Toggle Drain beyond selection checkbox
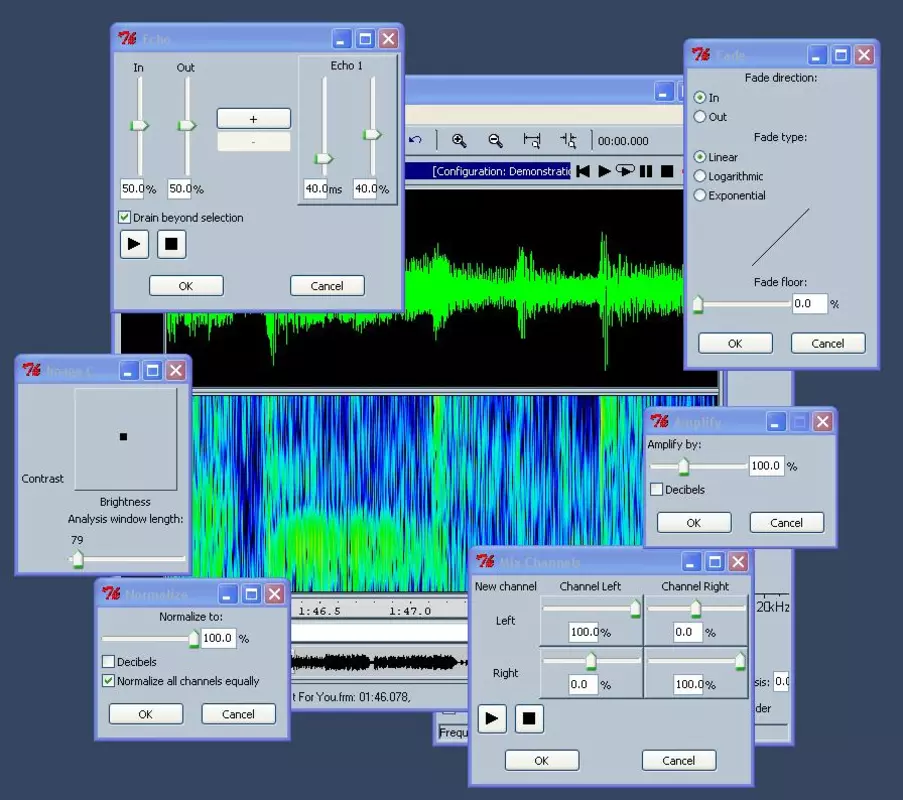This screenshot has width=903, height=800. point(124,217)
